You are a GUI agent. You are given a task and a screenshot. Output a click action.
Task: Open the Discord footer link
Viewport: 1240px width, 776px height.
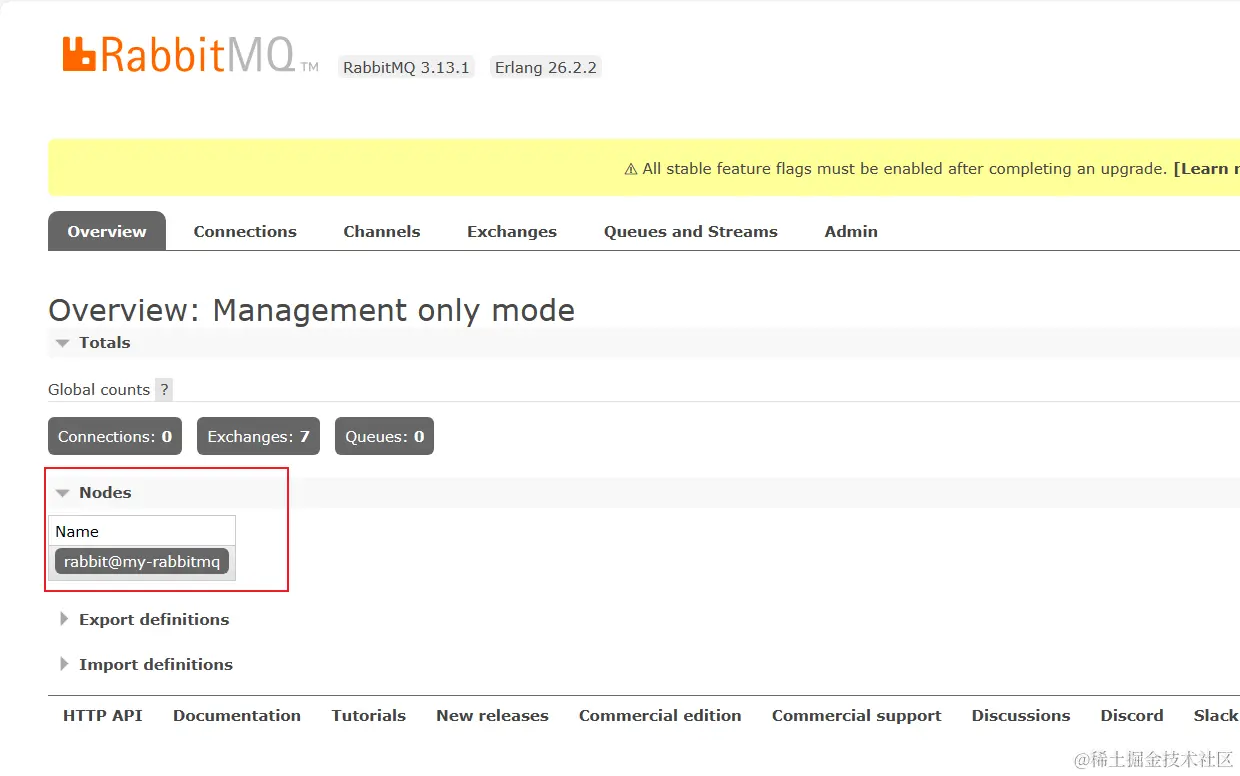coord(1132,715)
